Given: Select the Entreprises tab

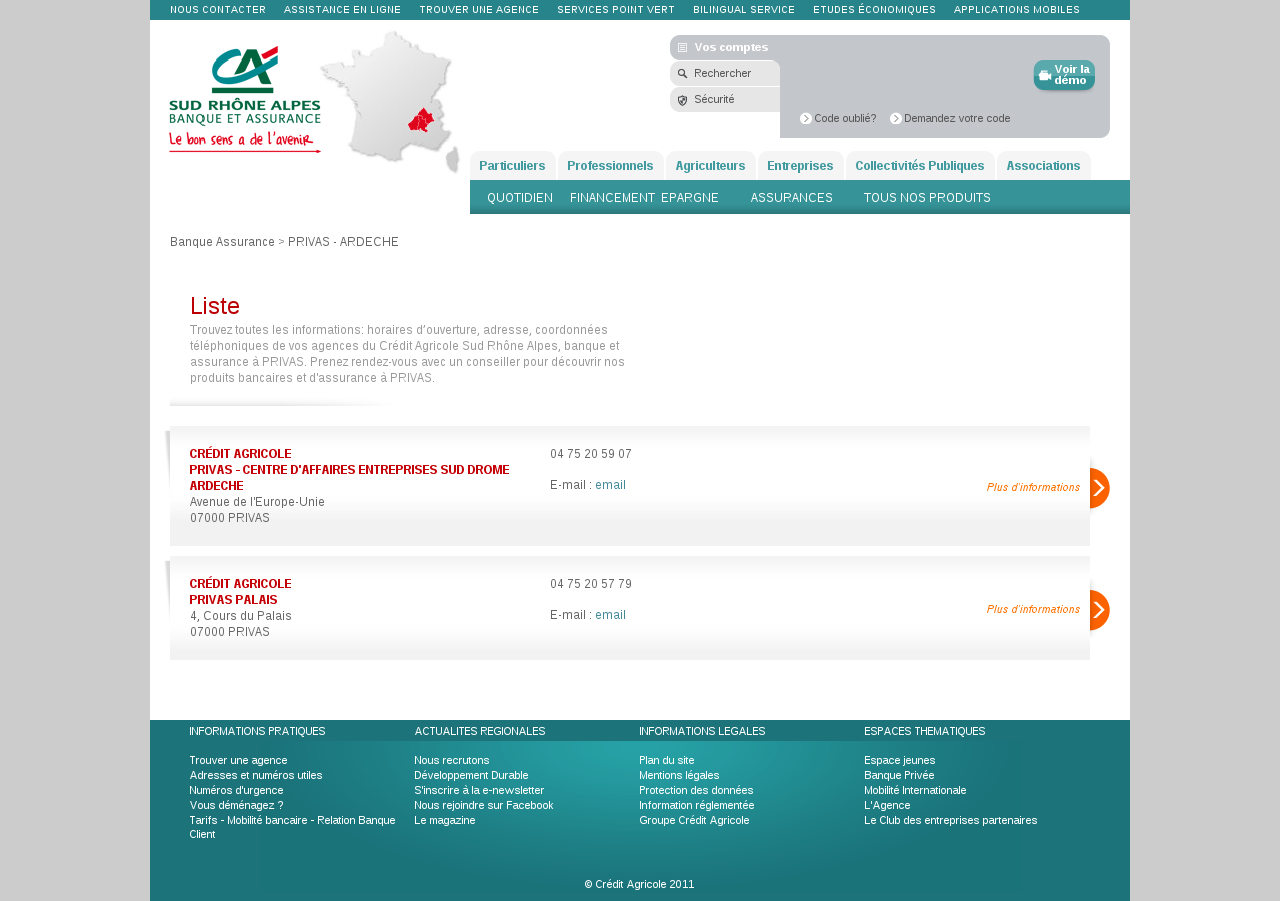Looking at the screenshot, I should 800,166.
